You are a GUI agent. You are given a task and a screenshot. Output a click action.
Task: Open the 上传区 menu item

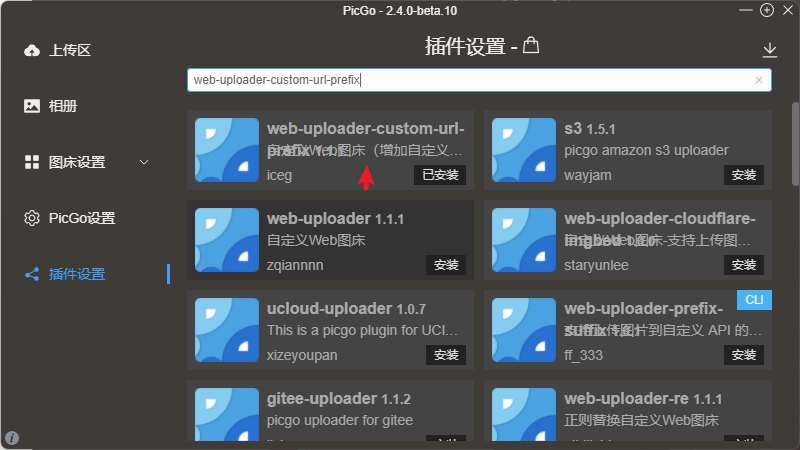(x=70, y=50)
